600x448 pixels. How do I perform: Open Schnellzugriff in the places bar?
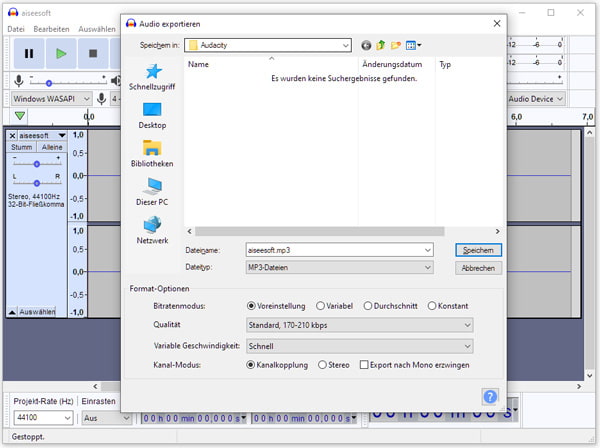tap(152, 77)
